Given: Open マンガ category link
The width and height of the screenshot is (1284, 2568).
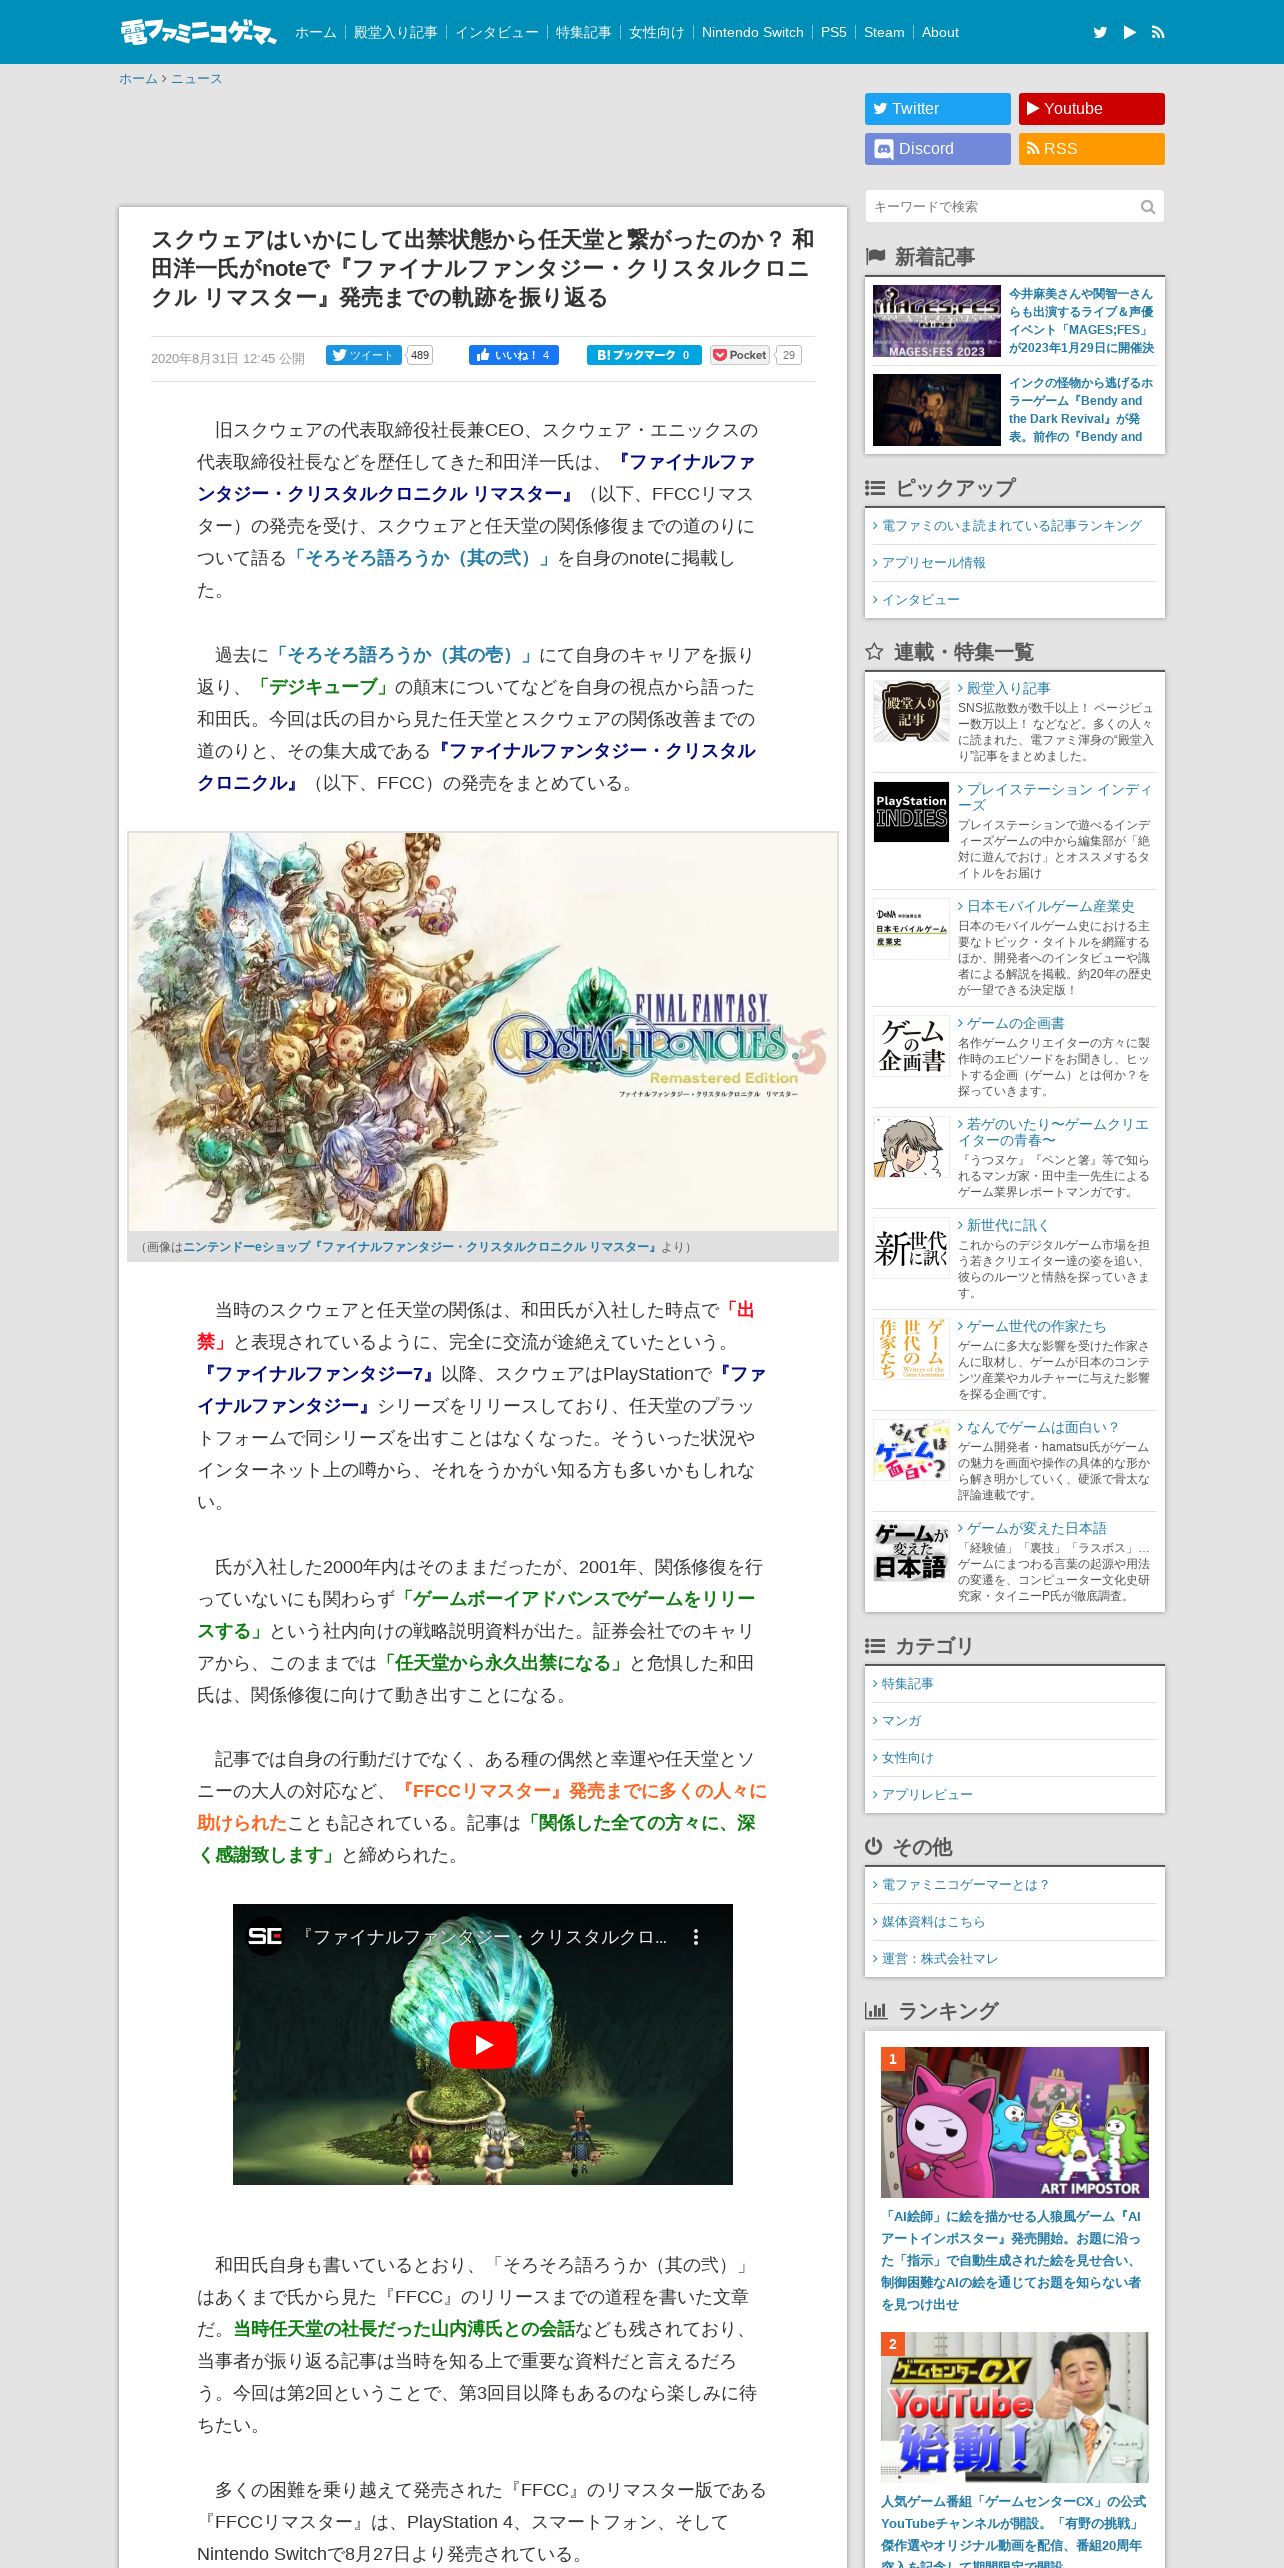Looking at the screenshot, I should (x=901, y=1721).
